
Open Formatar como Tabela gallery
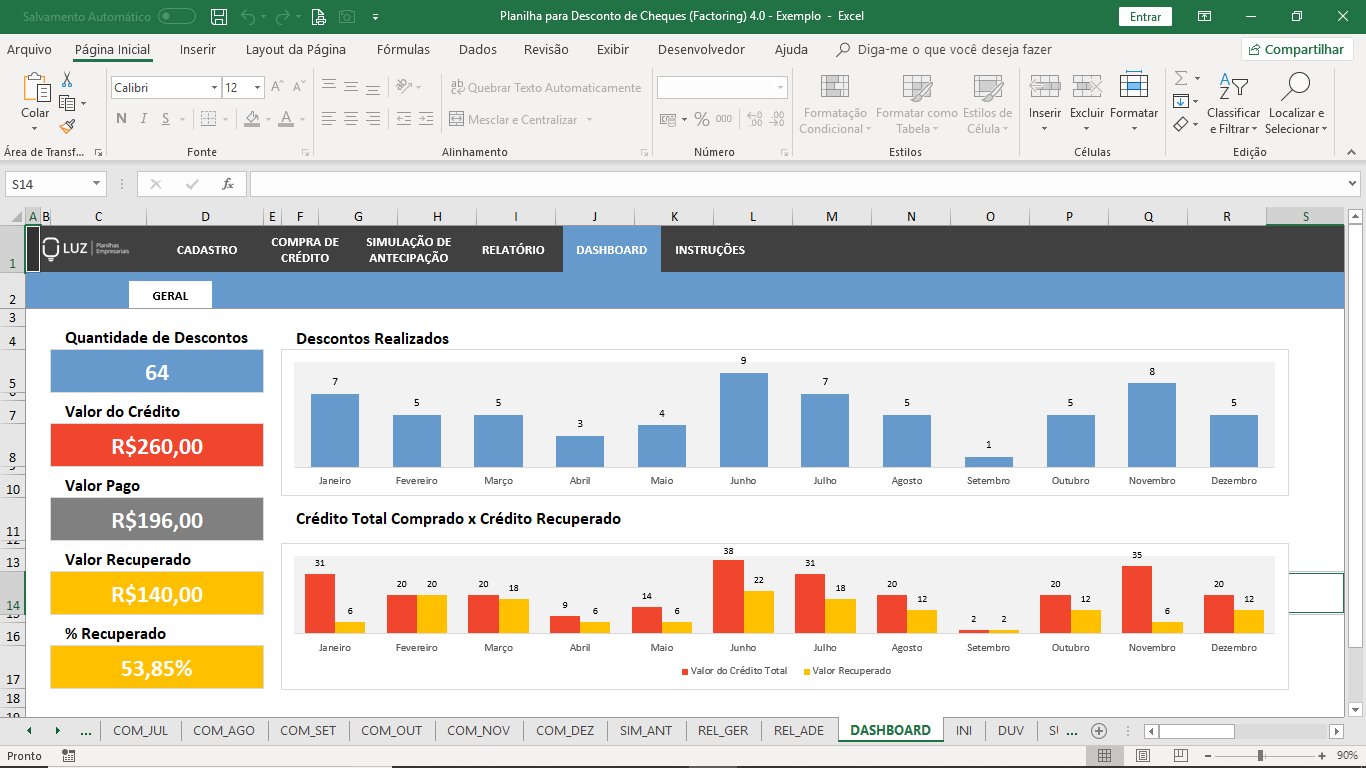coord(916,104)
